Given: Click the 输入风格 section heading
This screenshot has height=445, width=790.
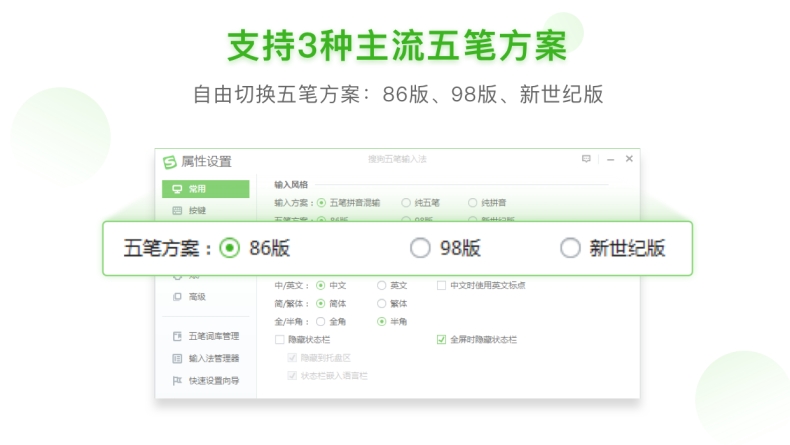Looking at the screenshot, I should coord(291,184).
